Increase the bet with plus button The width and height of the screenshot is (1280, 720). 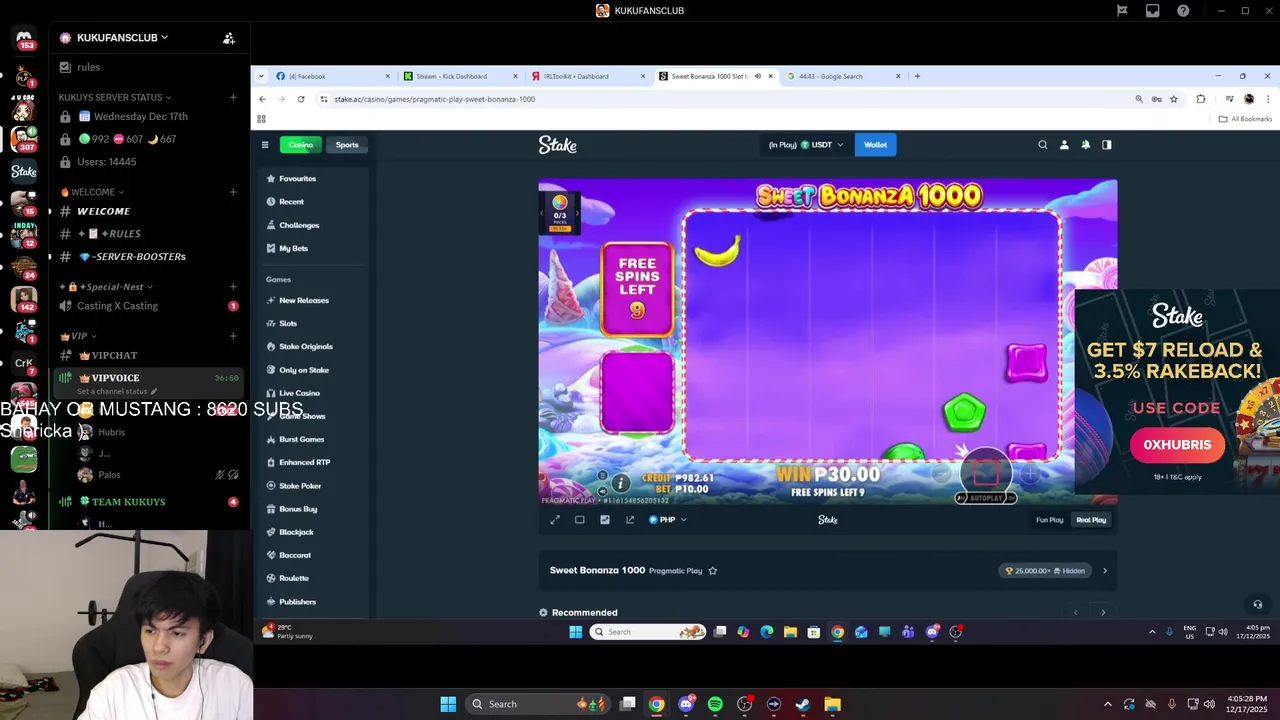(x=1031, y=474)
